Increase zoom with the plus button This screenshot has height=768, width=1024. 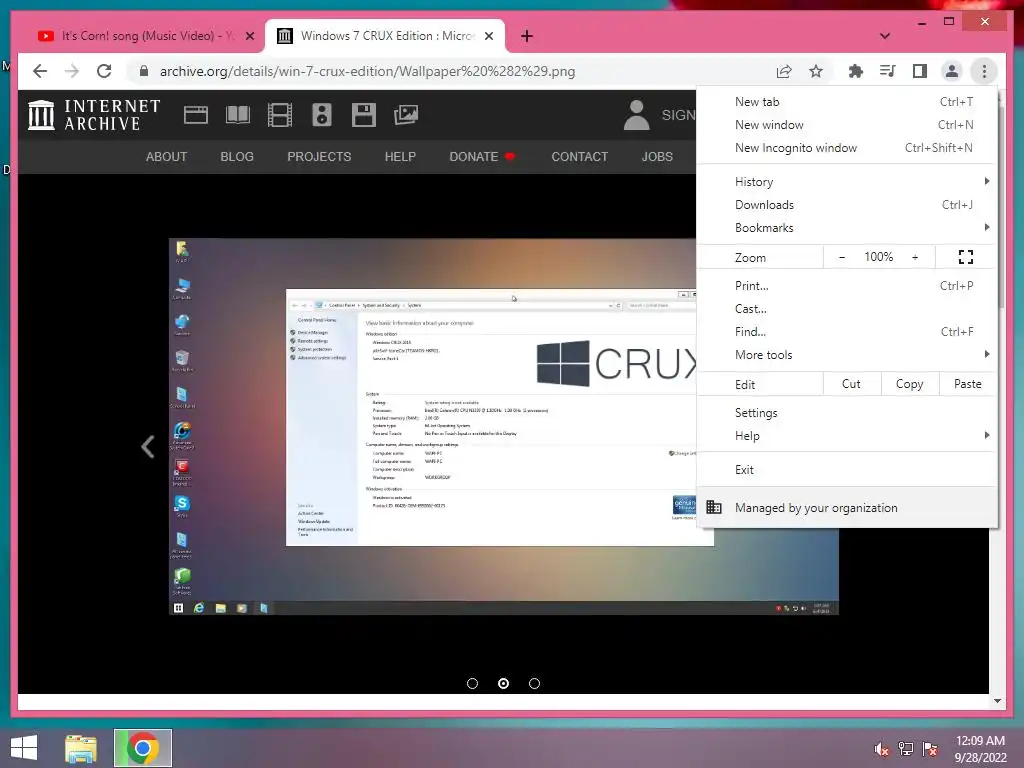(x=915, y=257)
